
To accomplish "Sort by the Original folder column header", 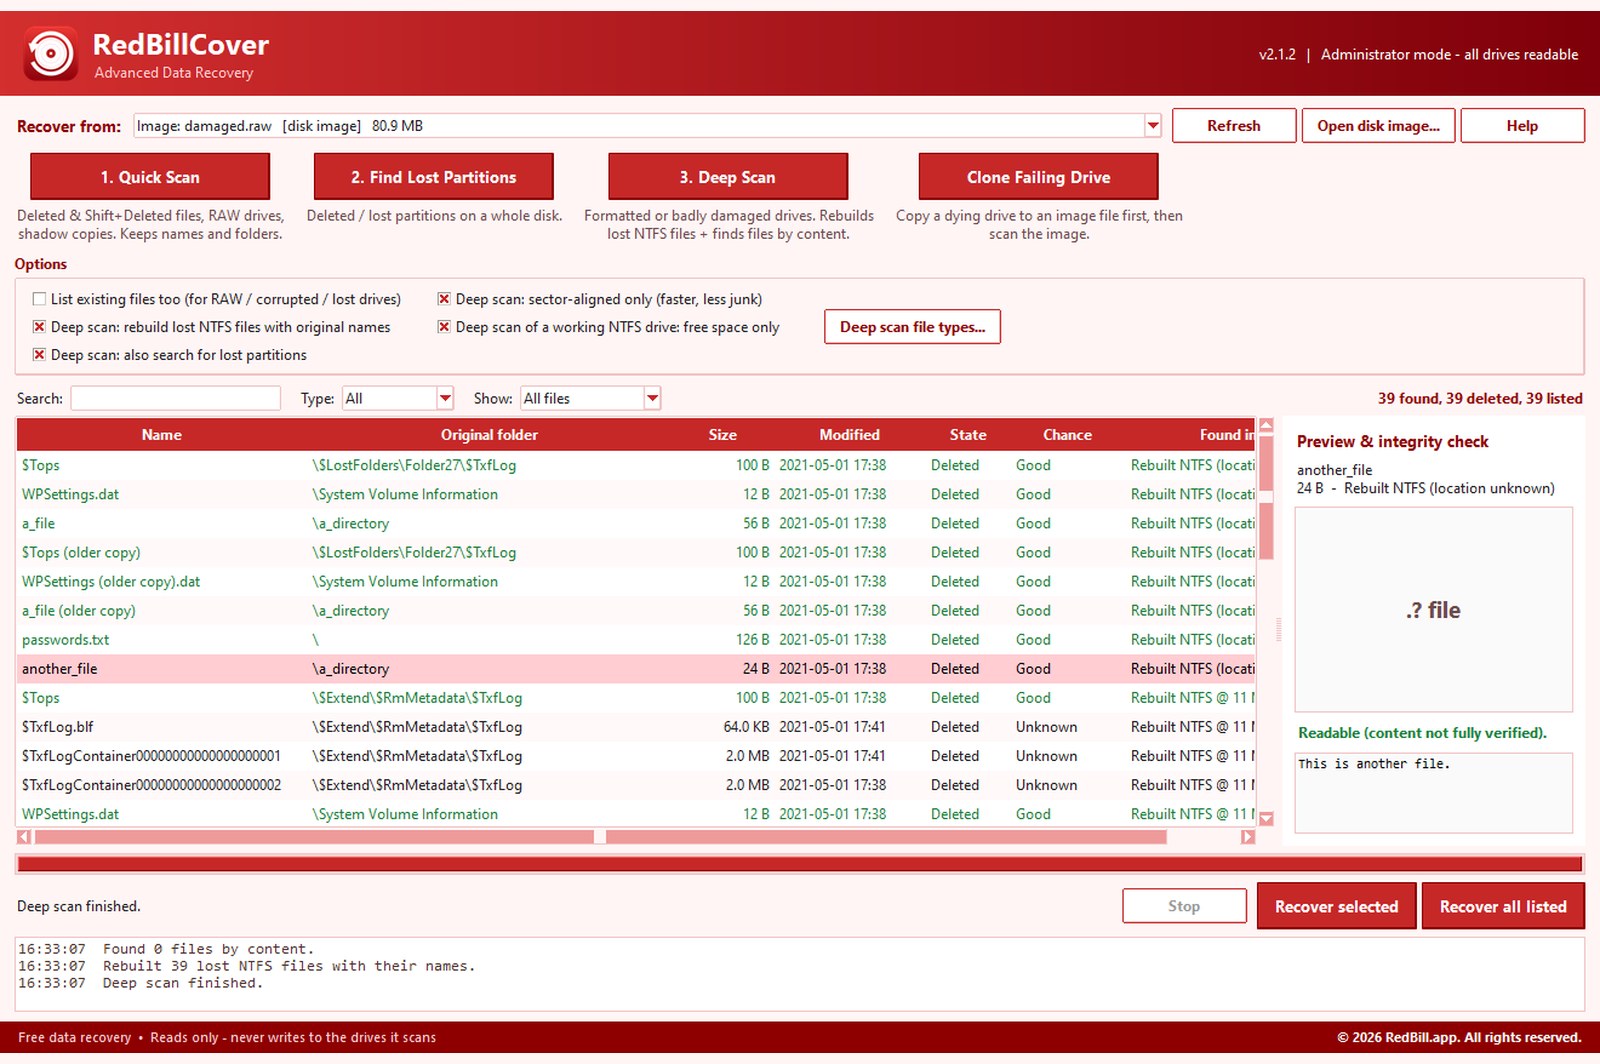I will (489, 435).
